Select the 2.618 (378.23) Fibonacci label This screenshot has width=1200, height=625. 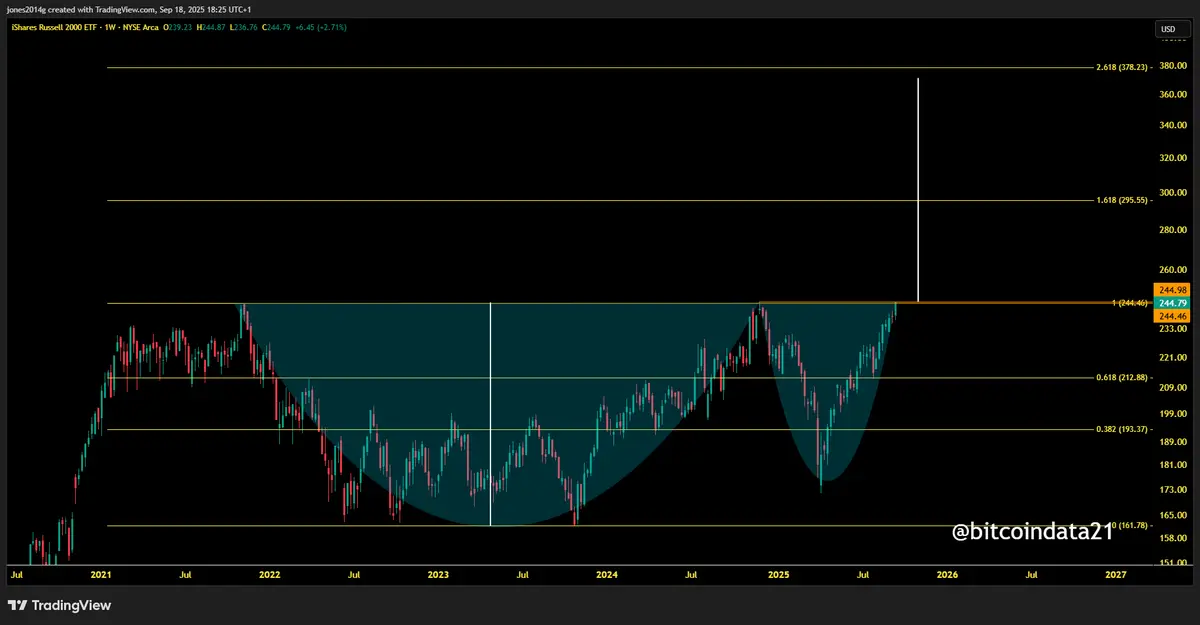(x=1124, y=68)
